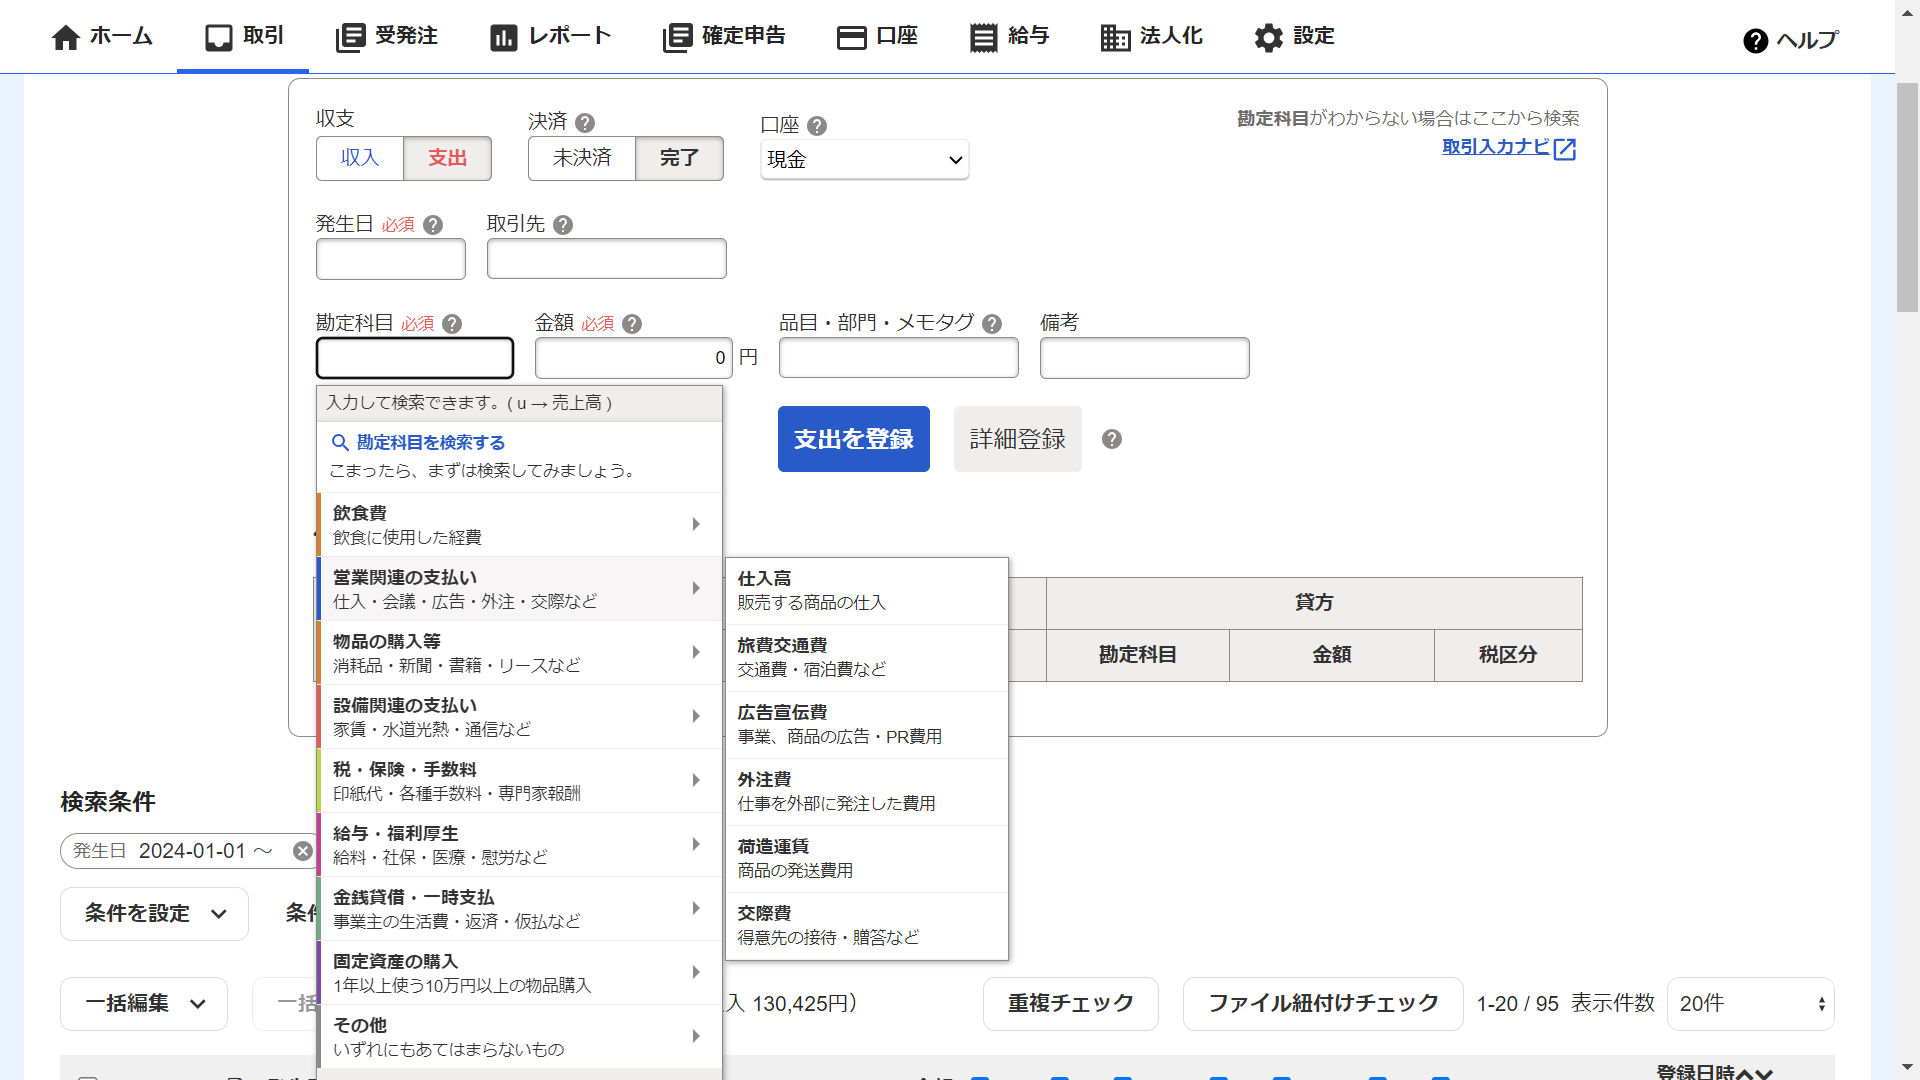1920x1080 pixels.
Task: Select 支出 in the 収支 toggle
Action: coord(447,158)
